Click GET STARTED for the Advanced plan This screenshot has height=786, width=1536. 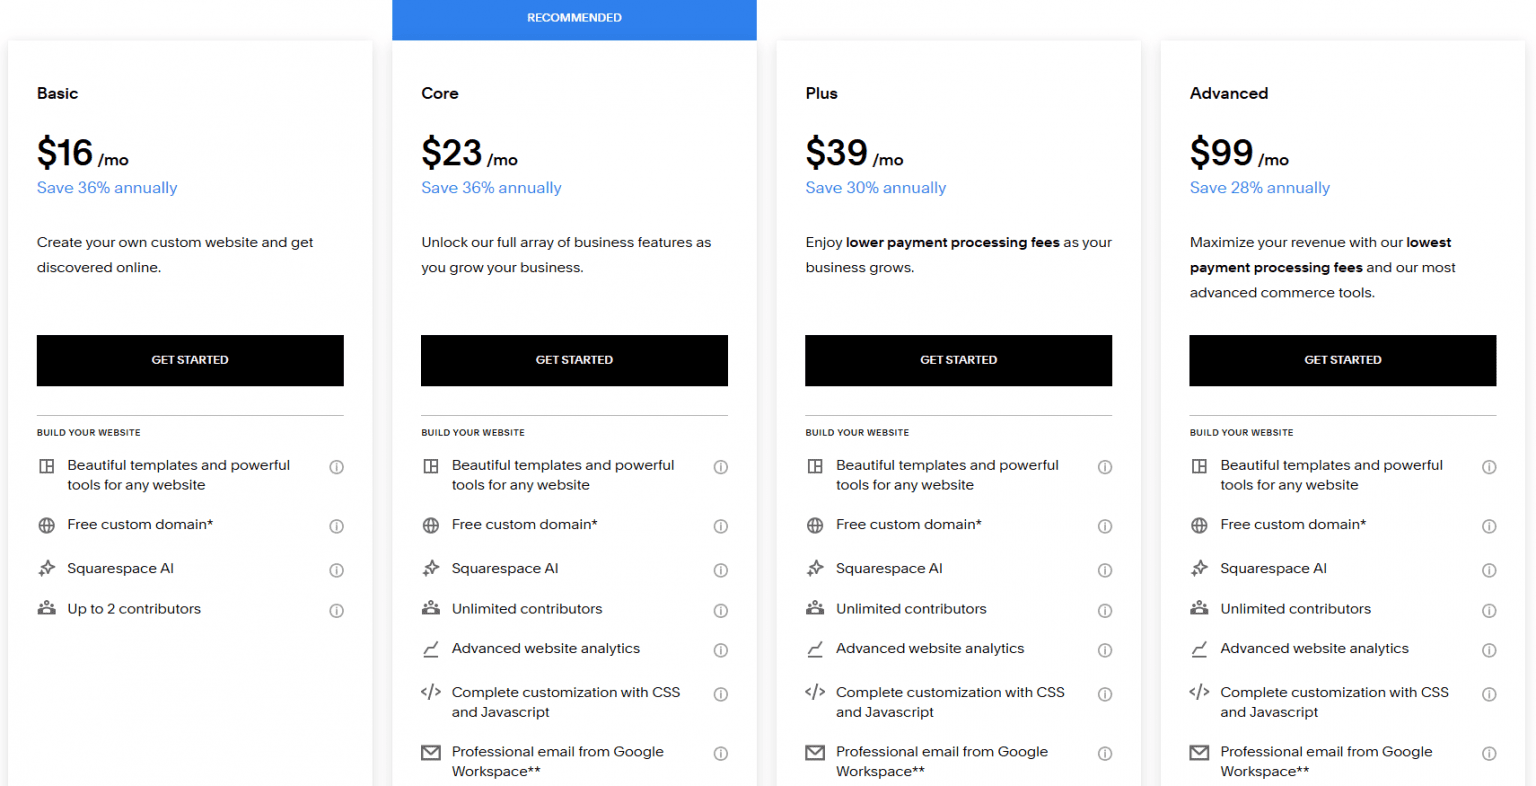[1342, 360]
